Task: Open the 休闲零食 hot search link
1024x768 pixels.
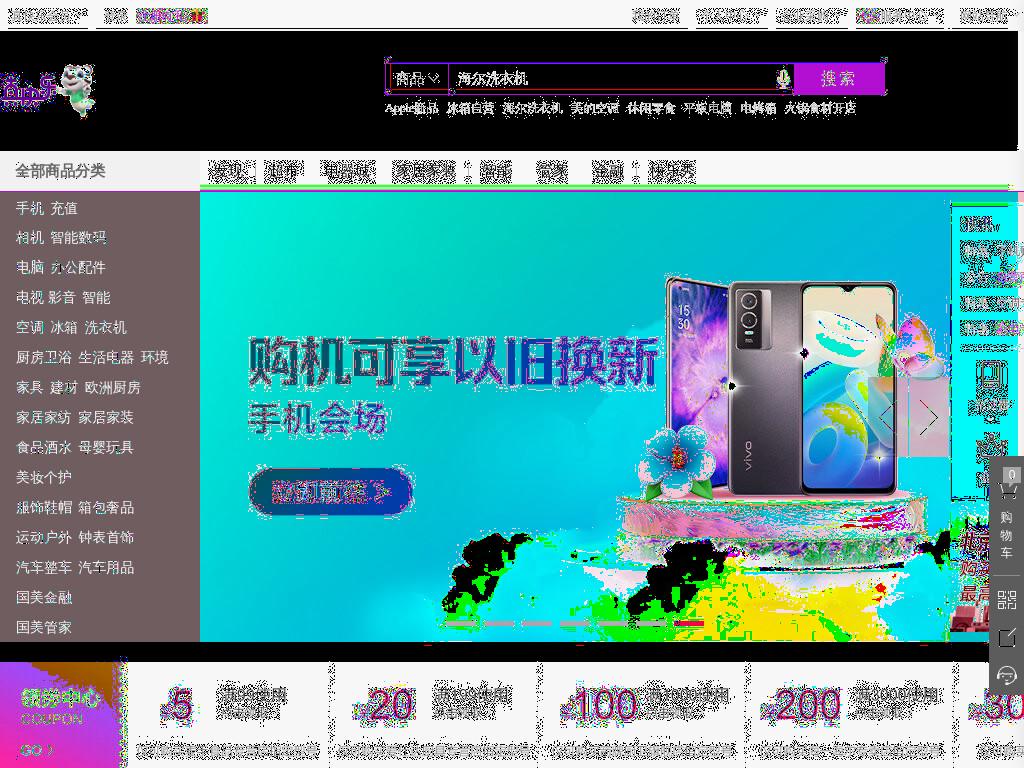Action: (650, 108)
